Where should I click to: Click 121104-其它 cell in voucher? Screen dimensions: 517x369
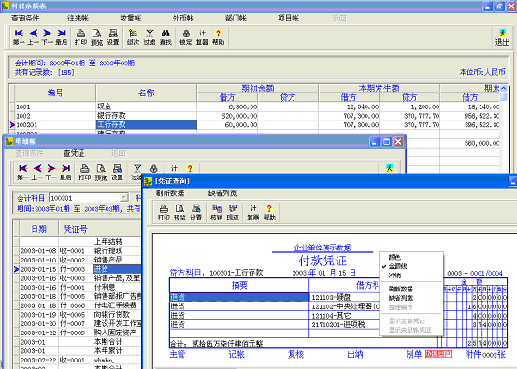pyautogui.click(x=344, y=316)
